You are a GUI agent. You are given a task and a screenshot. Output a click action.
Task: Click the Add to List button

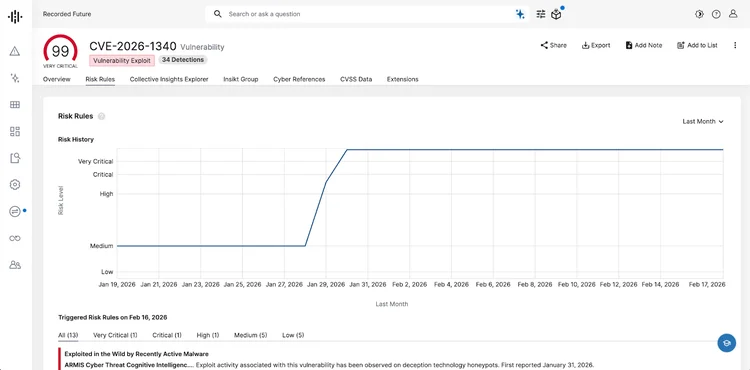point(697,45)
